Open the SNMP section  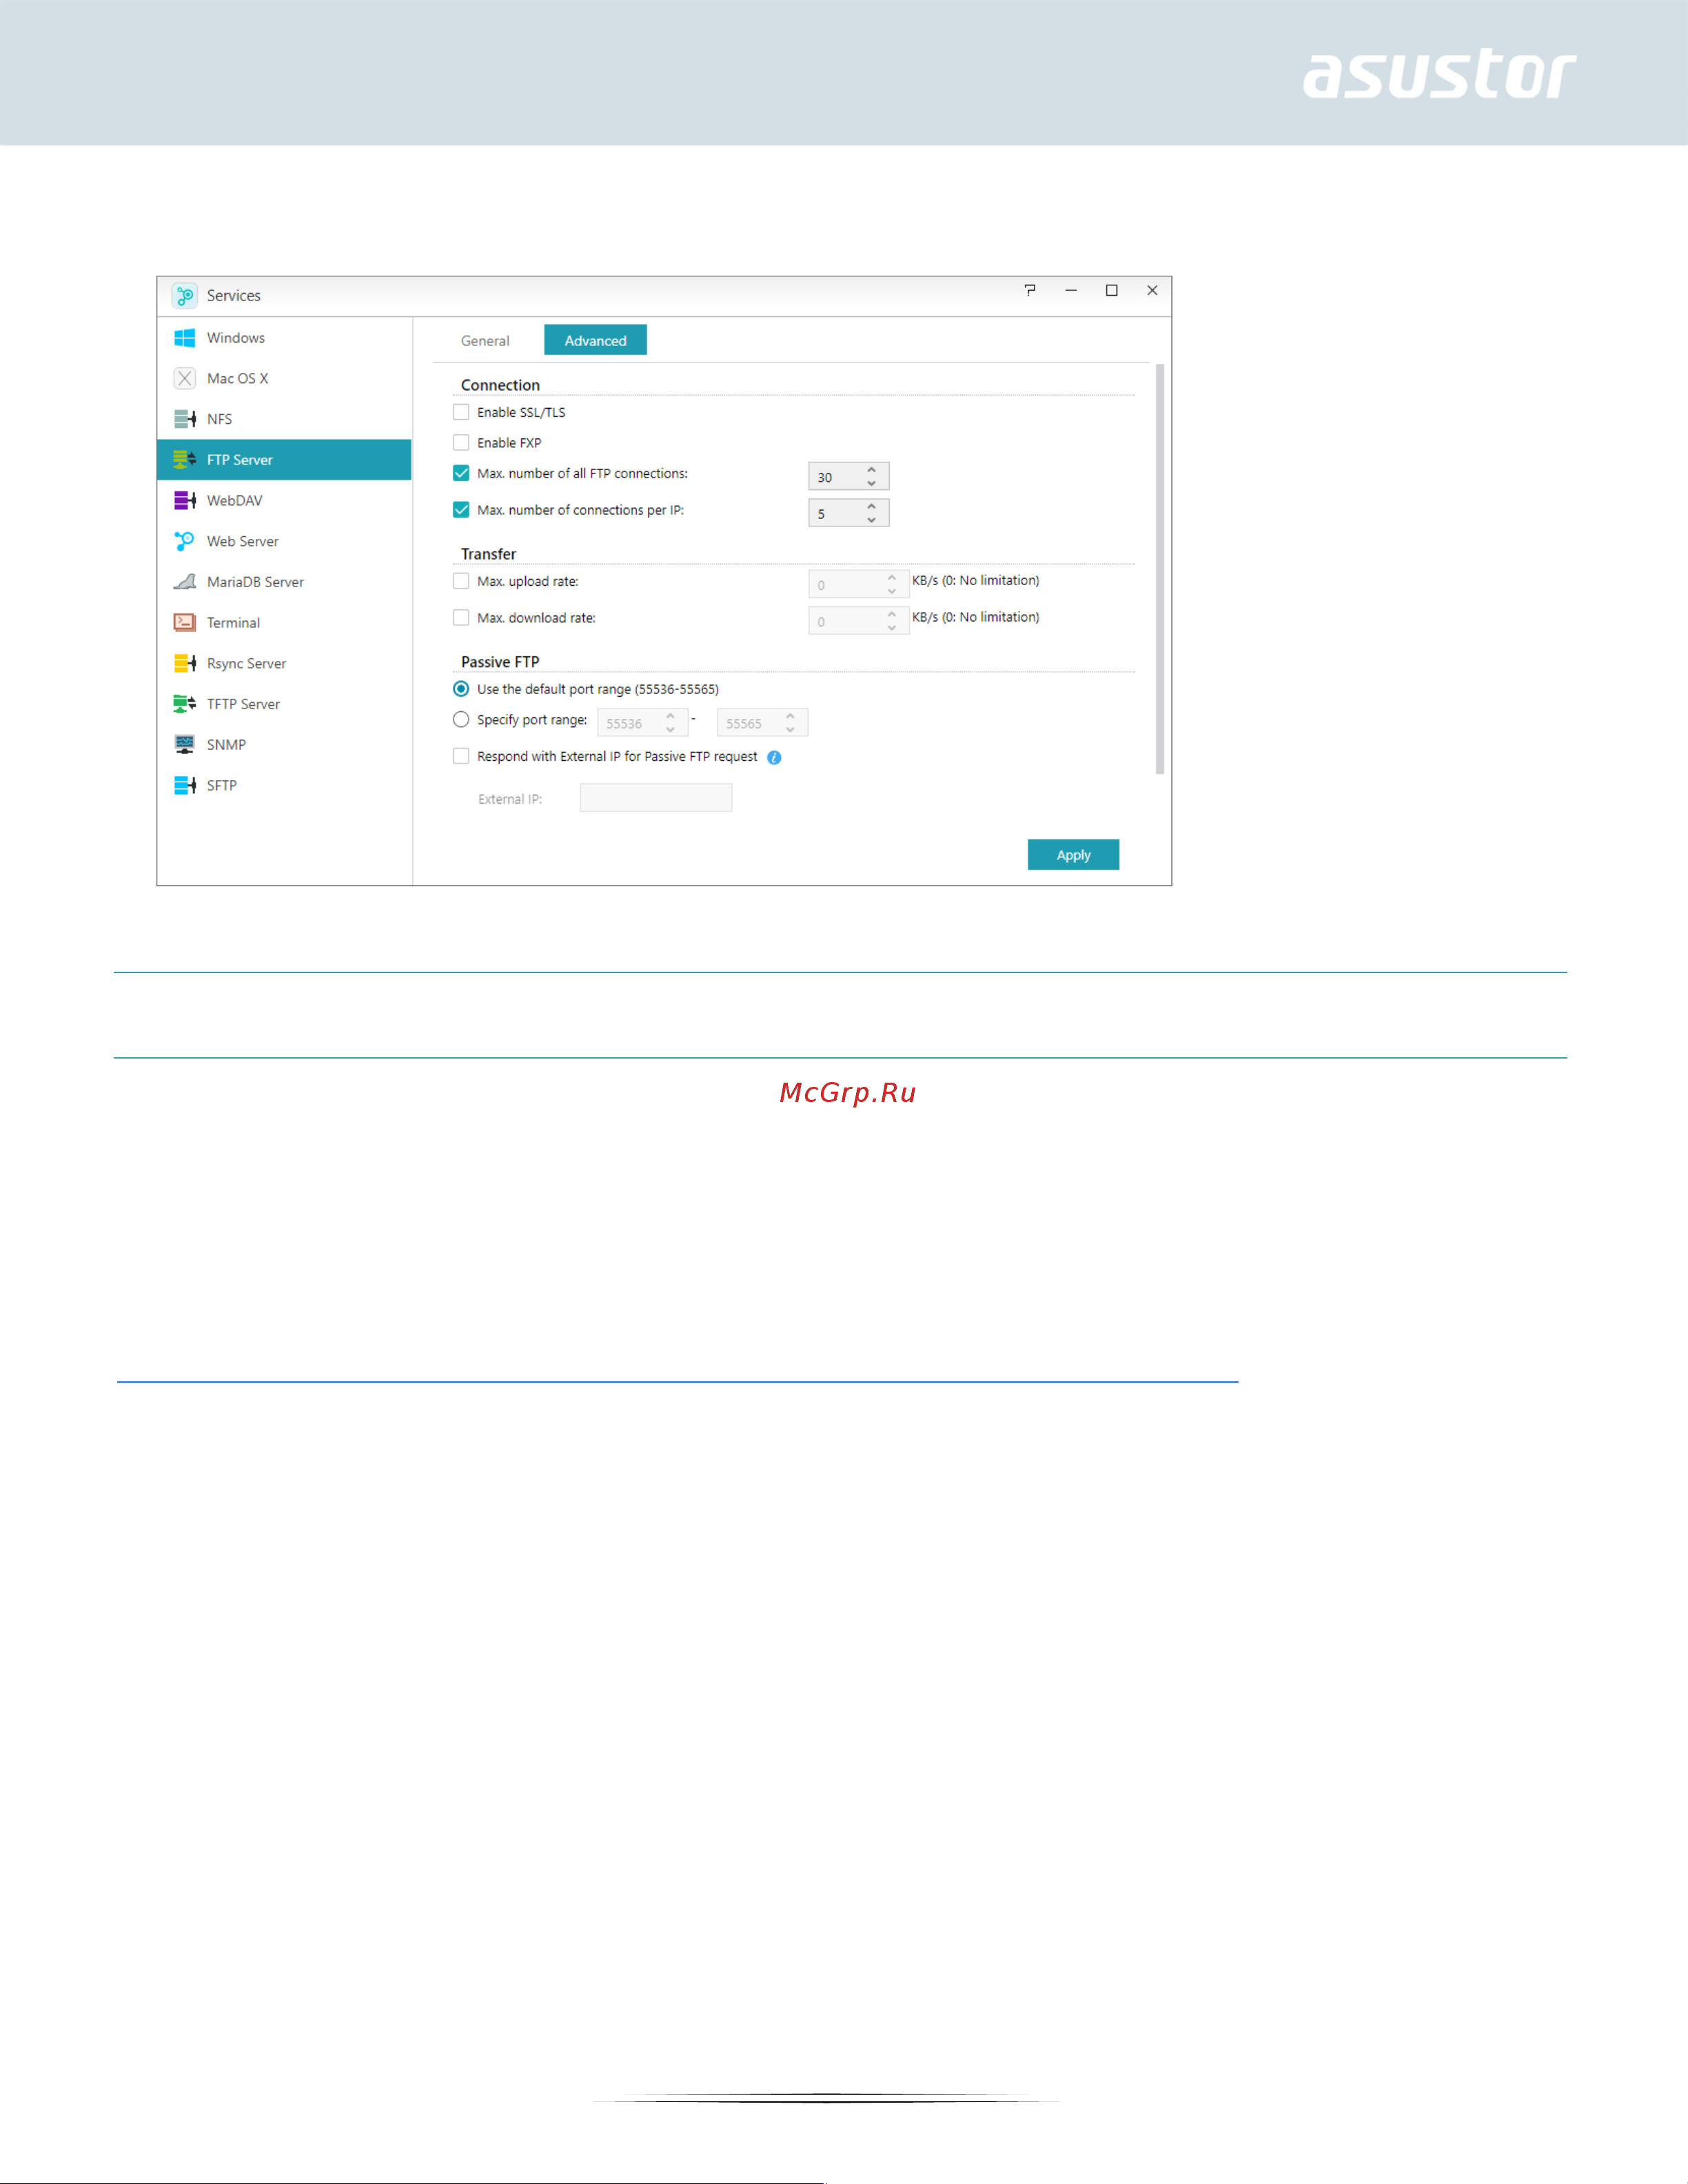click(x=284, y=744)
